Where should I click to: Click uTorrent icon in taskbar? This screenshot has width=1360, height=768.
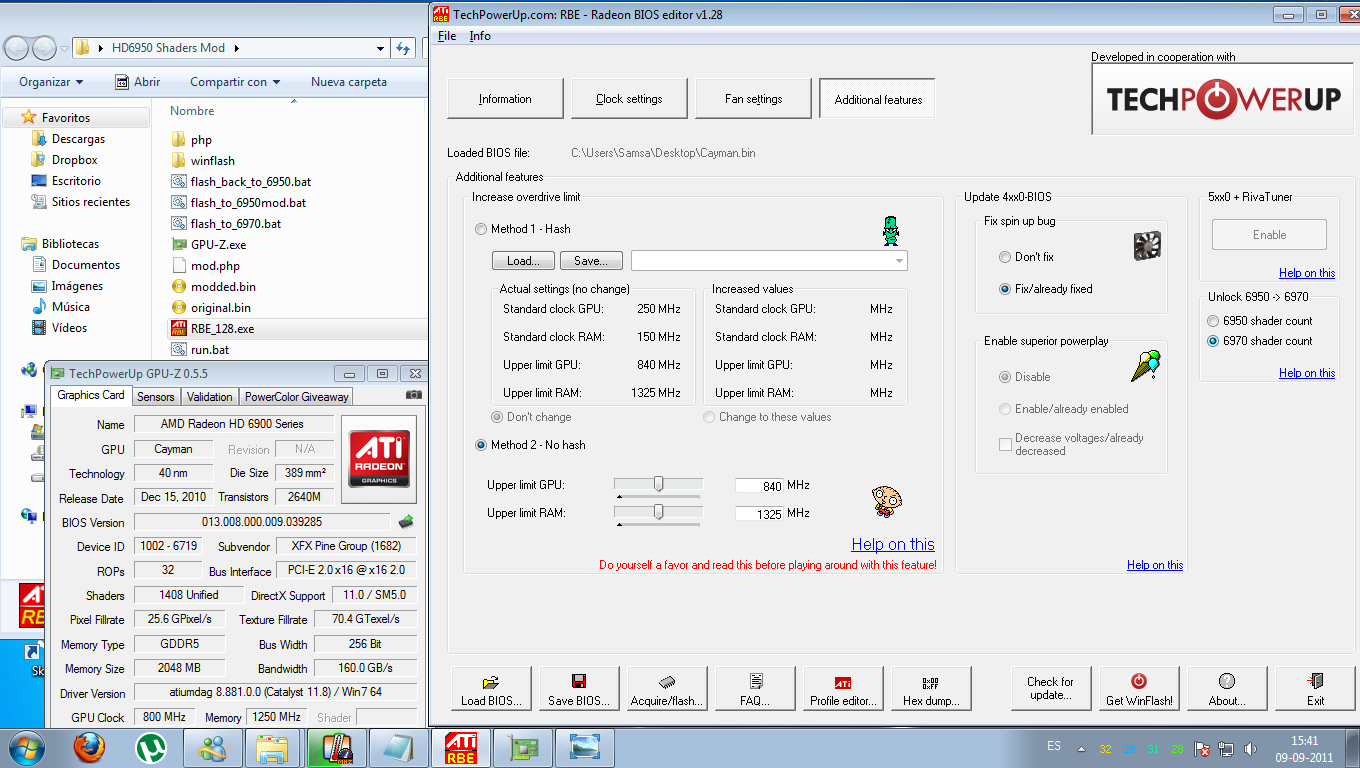pos(151,748)
